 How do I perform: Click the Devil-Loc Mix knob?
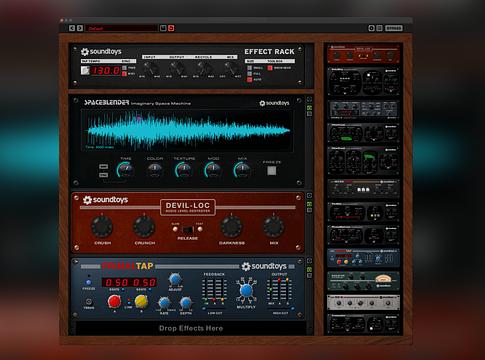(274, 226)
